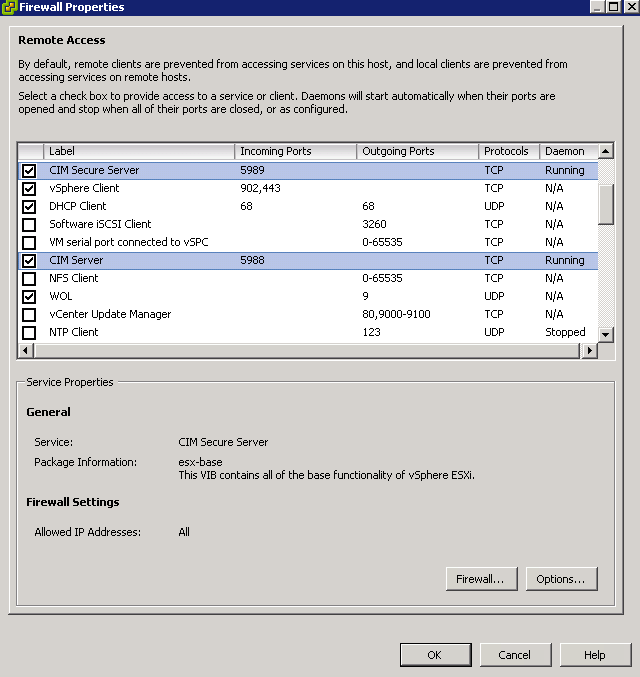Uncheck the CIM Secure Server checkbox
Viewport: 640px width, 677px height.
click(x=29, y=171)
